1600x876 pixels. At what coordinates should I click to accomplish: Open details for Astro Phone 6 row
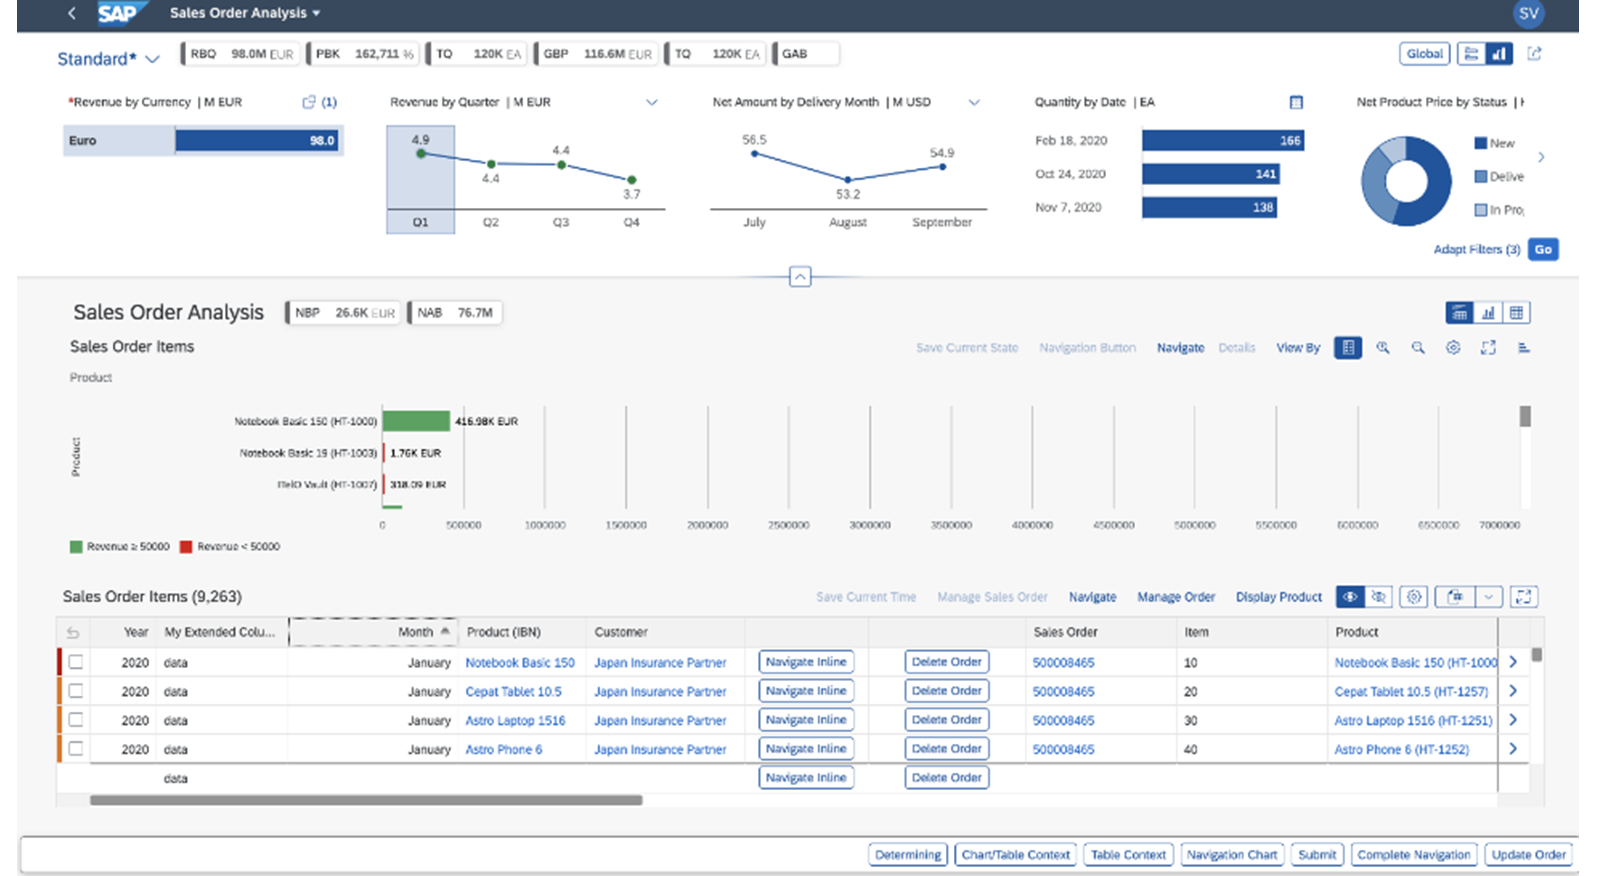click(1513, 749)
